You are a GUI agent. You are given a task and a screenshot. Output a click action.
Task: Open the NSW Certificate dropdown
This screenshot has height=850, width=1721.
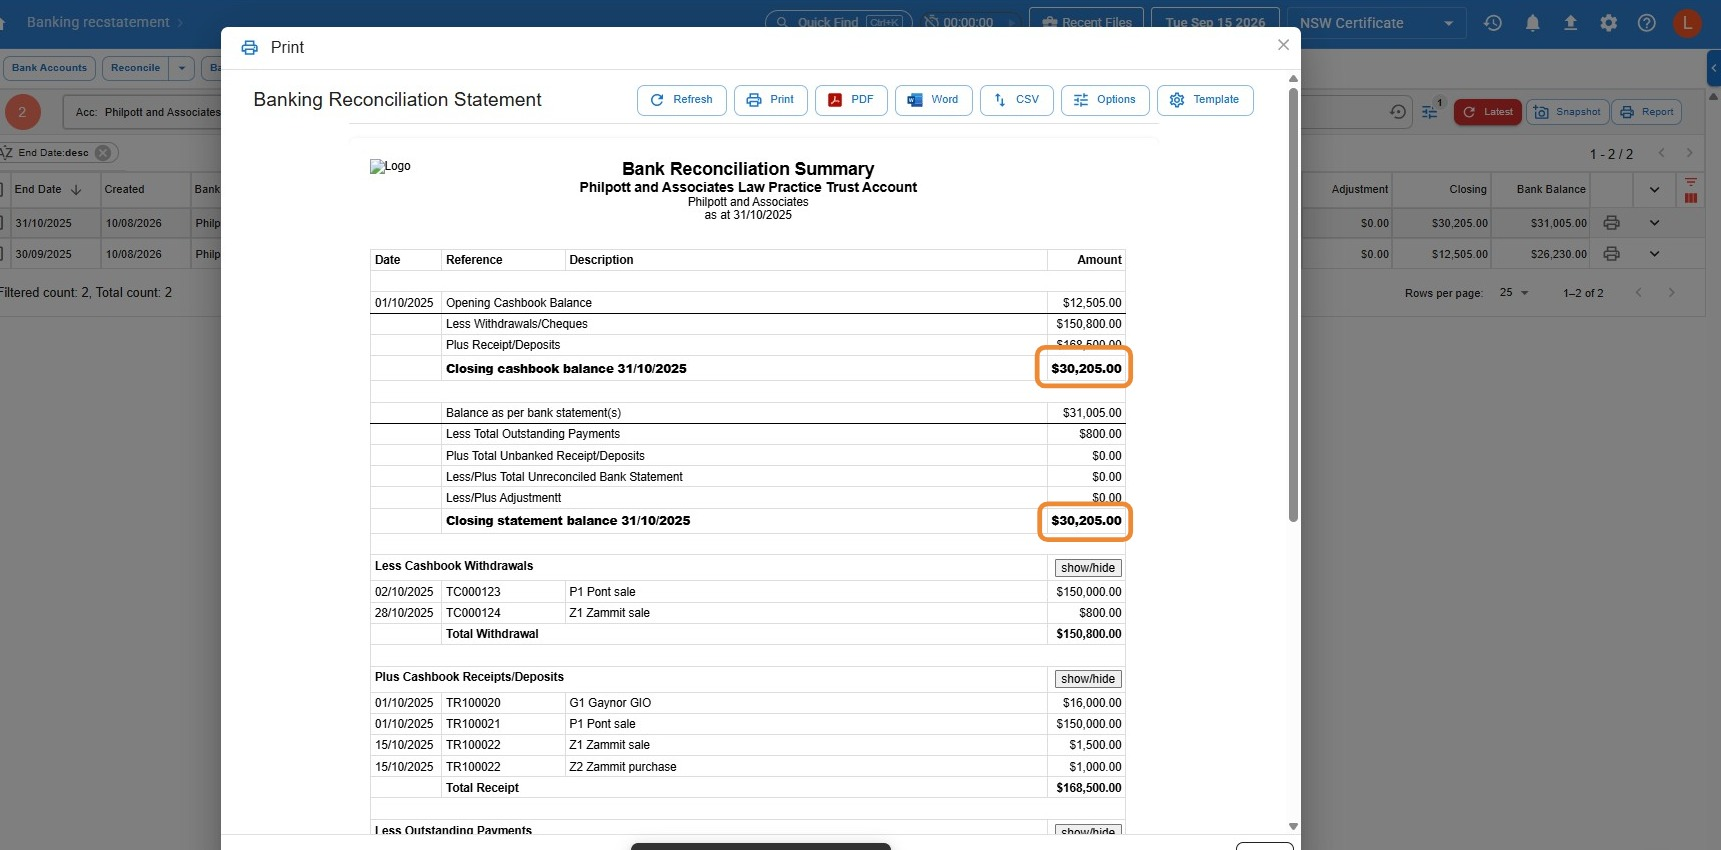tap(1377, 23)
